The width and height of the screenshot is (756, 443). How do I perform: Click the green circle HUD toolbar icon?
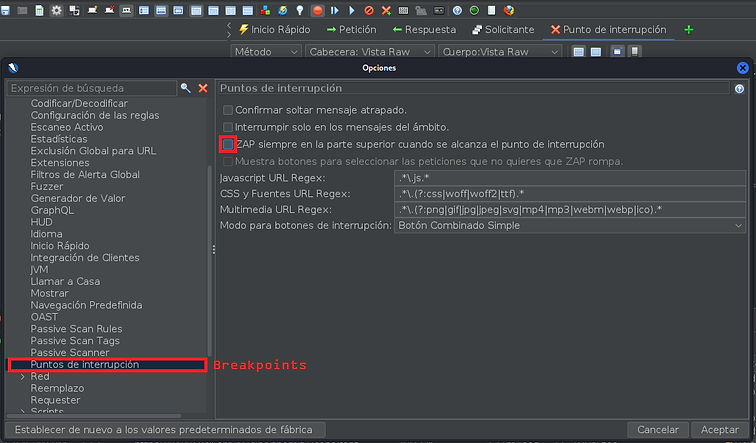pyautogui.click(x=474, y=10)
